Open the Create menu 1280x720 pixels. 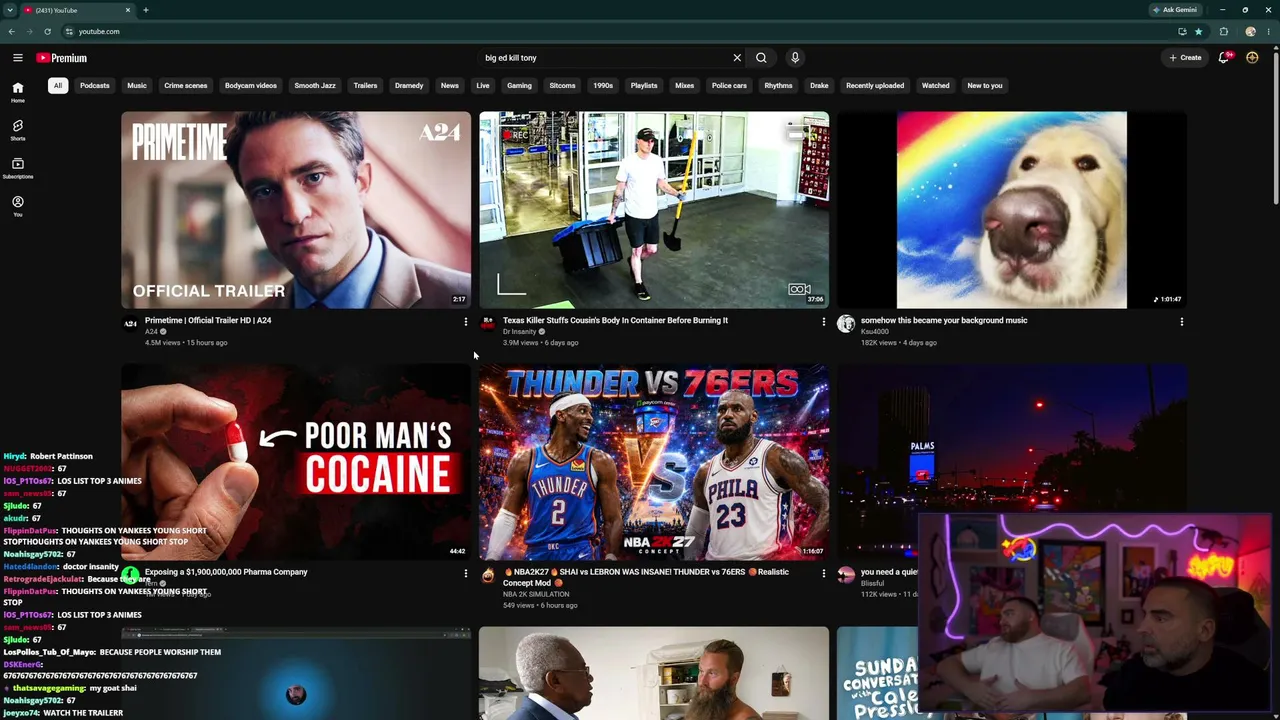click(1185, 58)
